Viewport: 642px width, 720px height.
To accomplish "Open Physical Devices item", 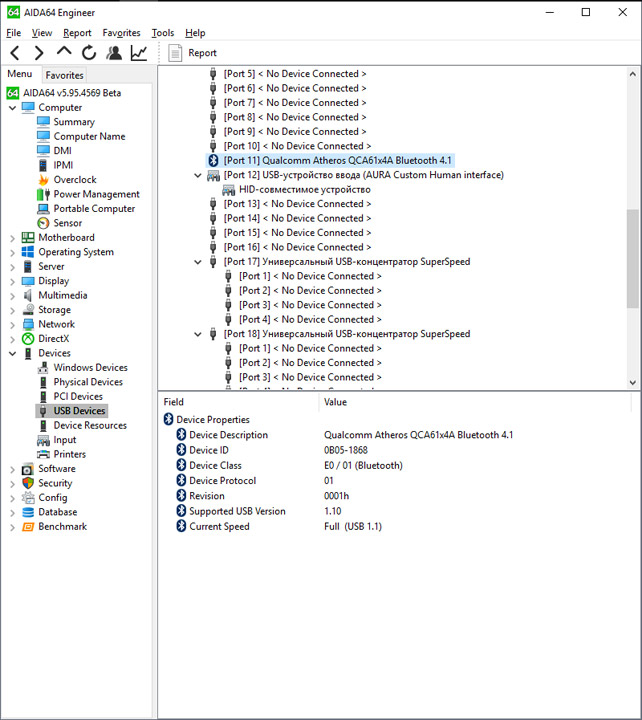I will [88, 382].
